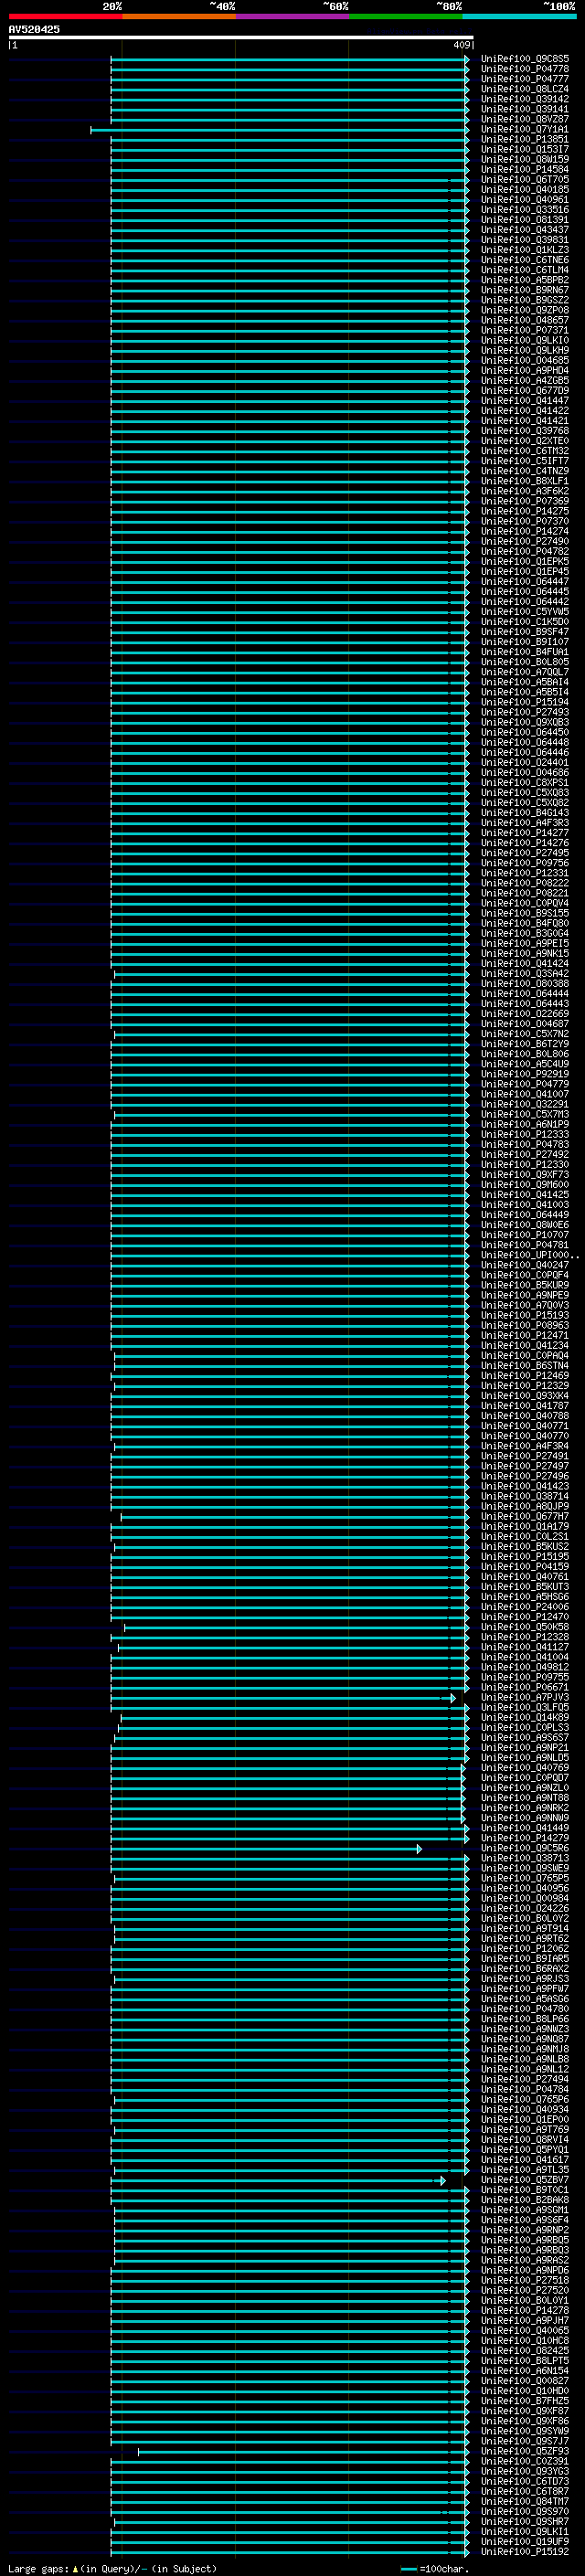This screenshot has width=585, height=2576.
Task: Click the yellow large-gaps triangle marker
Action: coord(75,2568)
